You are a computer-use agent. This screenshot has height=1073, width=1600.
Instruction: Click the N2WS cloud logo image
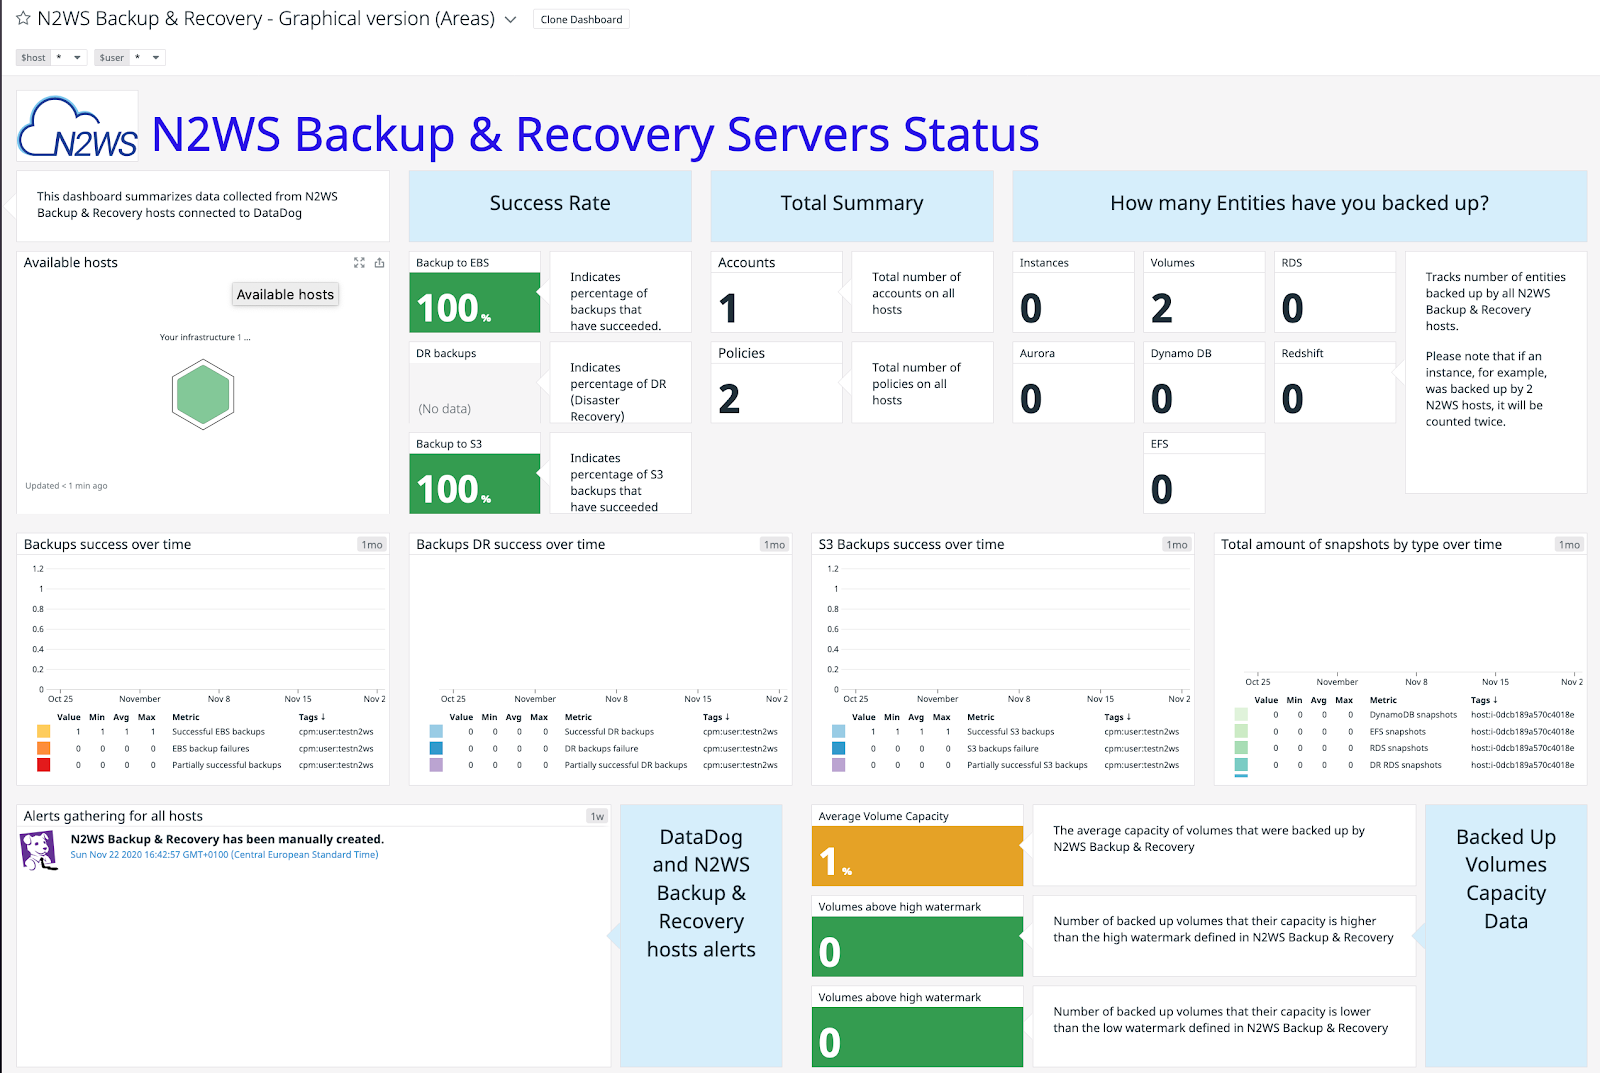tap(78, 127)
